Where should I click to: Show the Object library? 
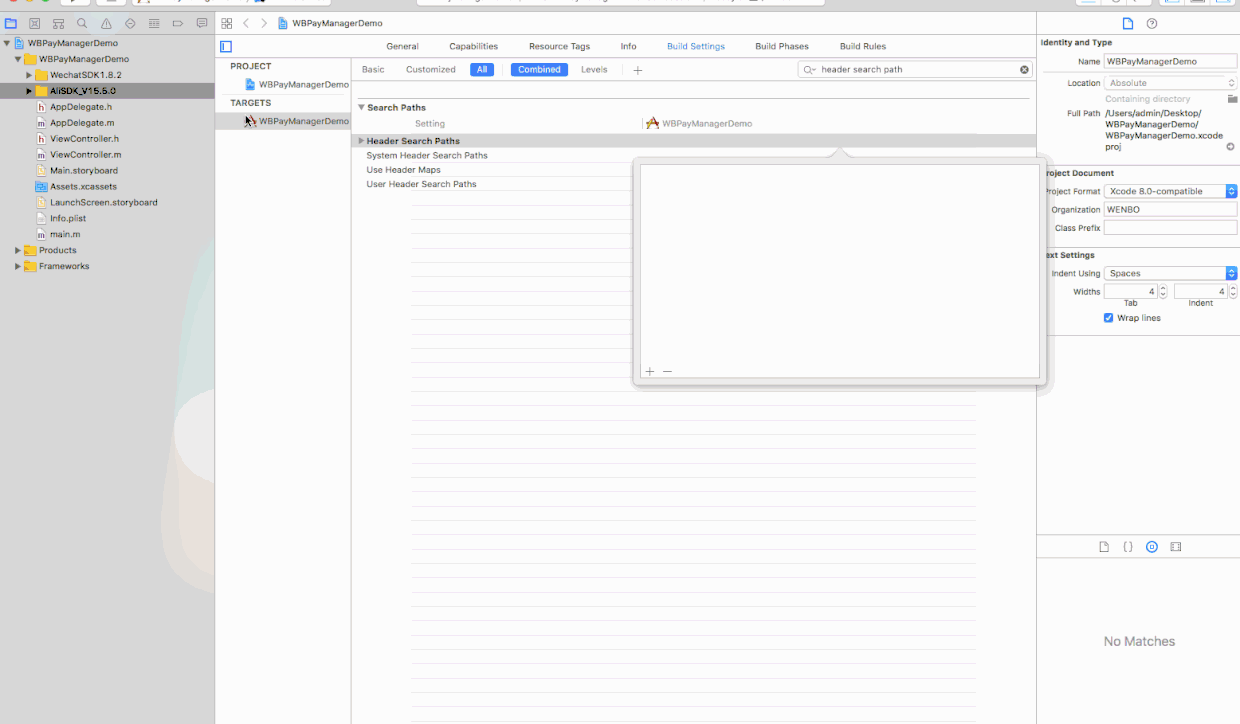(x=1152, y=547)
